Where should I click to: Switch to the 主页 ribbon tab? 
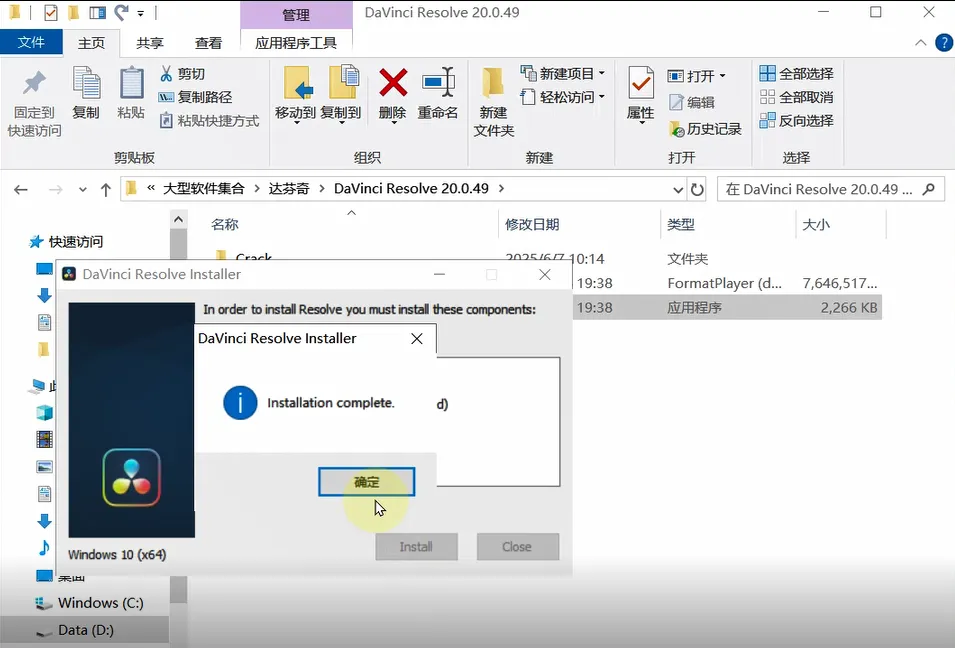91,43
